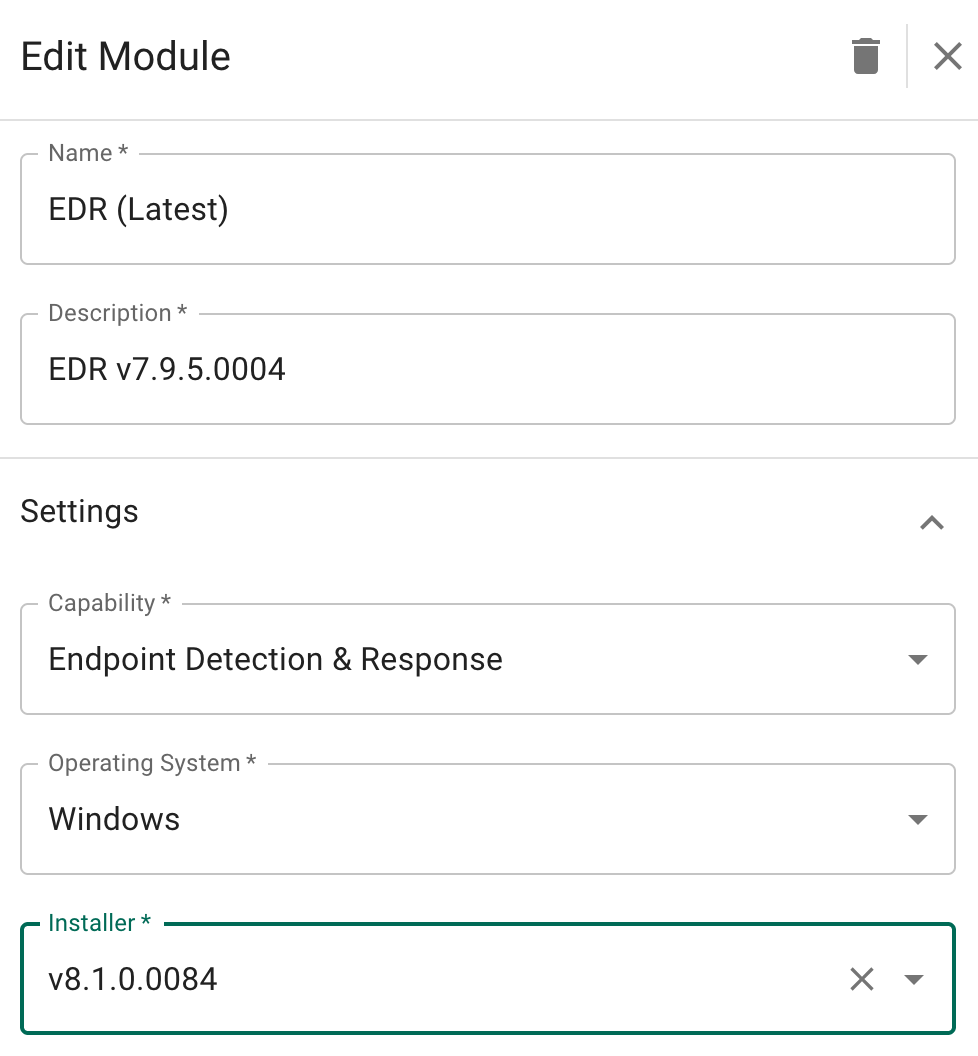Viewport: 978px width, 1056px height.
Task: Collapse the Settings section via the chevron
Action: (932, 523)
